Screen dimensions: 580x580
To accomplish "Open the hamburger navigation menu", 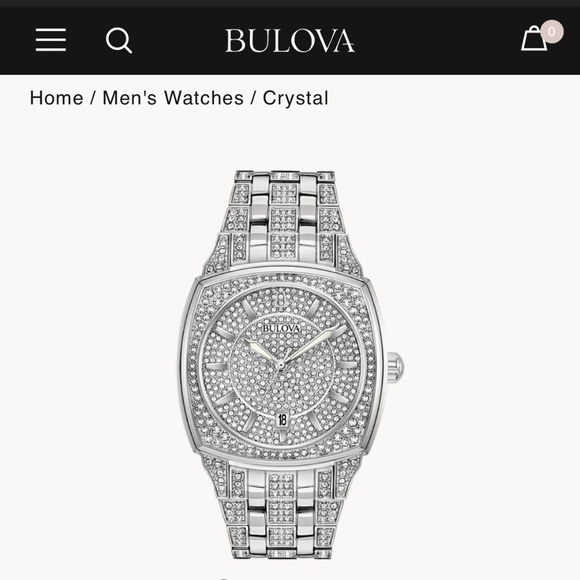I will tap(51, 40).
